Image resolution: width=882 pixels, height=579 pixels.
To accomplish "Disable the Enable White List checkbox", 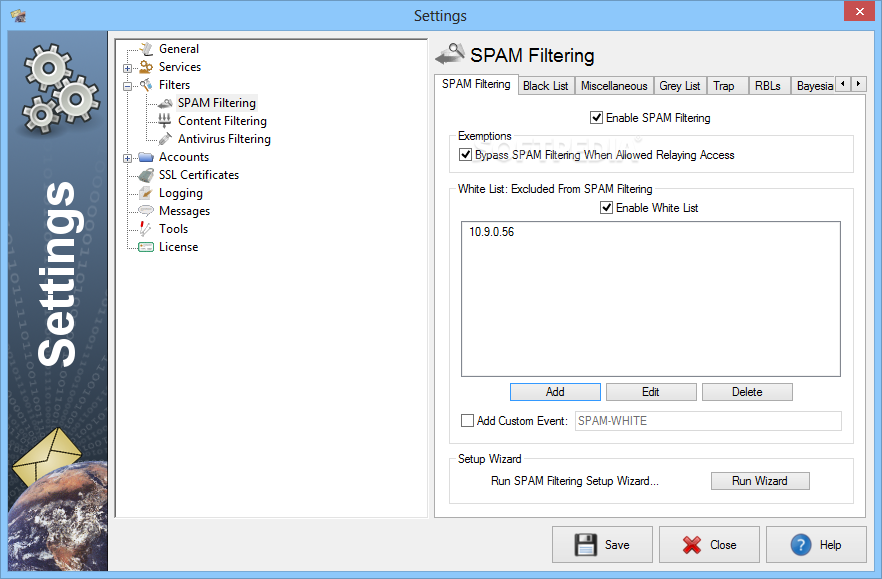I will [x=606, y=208].
